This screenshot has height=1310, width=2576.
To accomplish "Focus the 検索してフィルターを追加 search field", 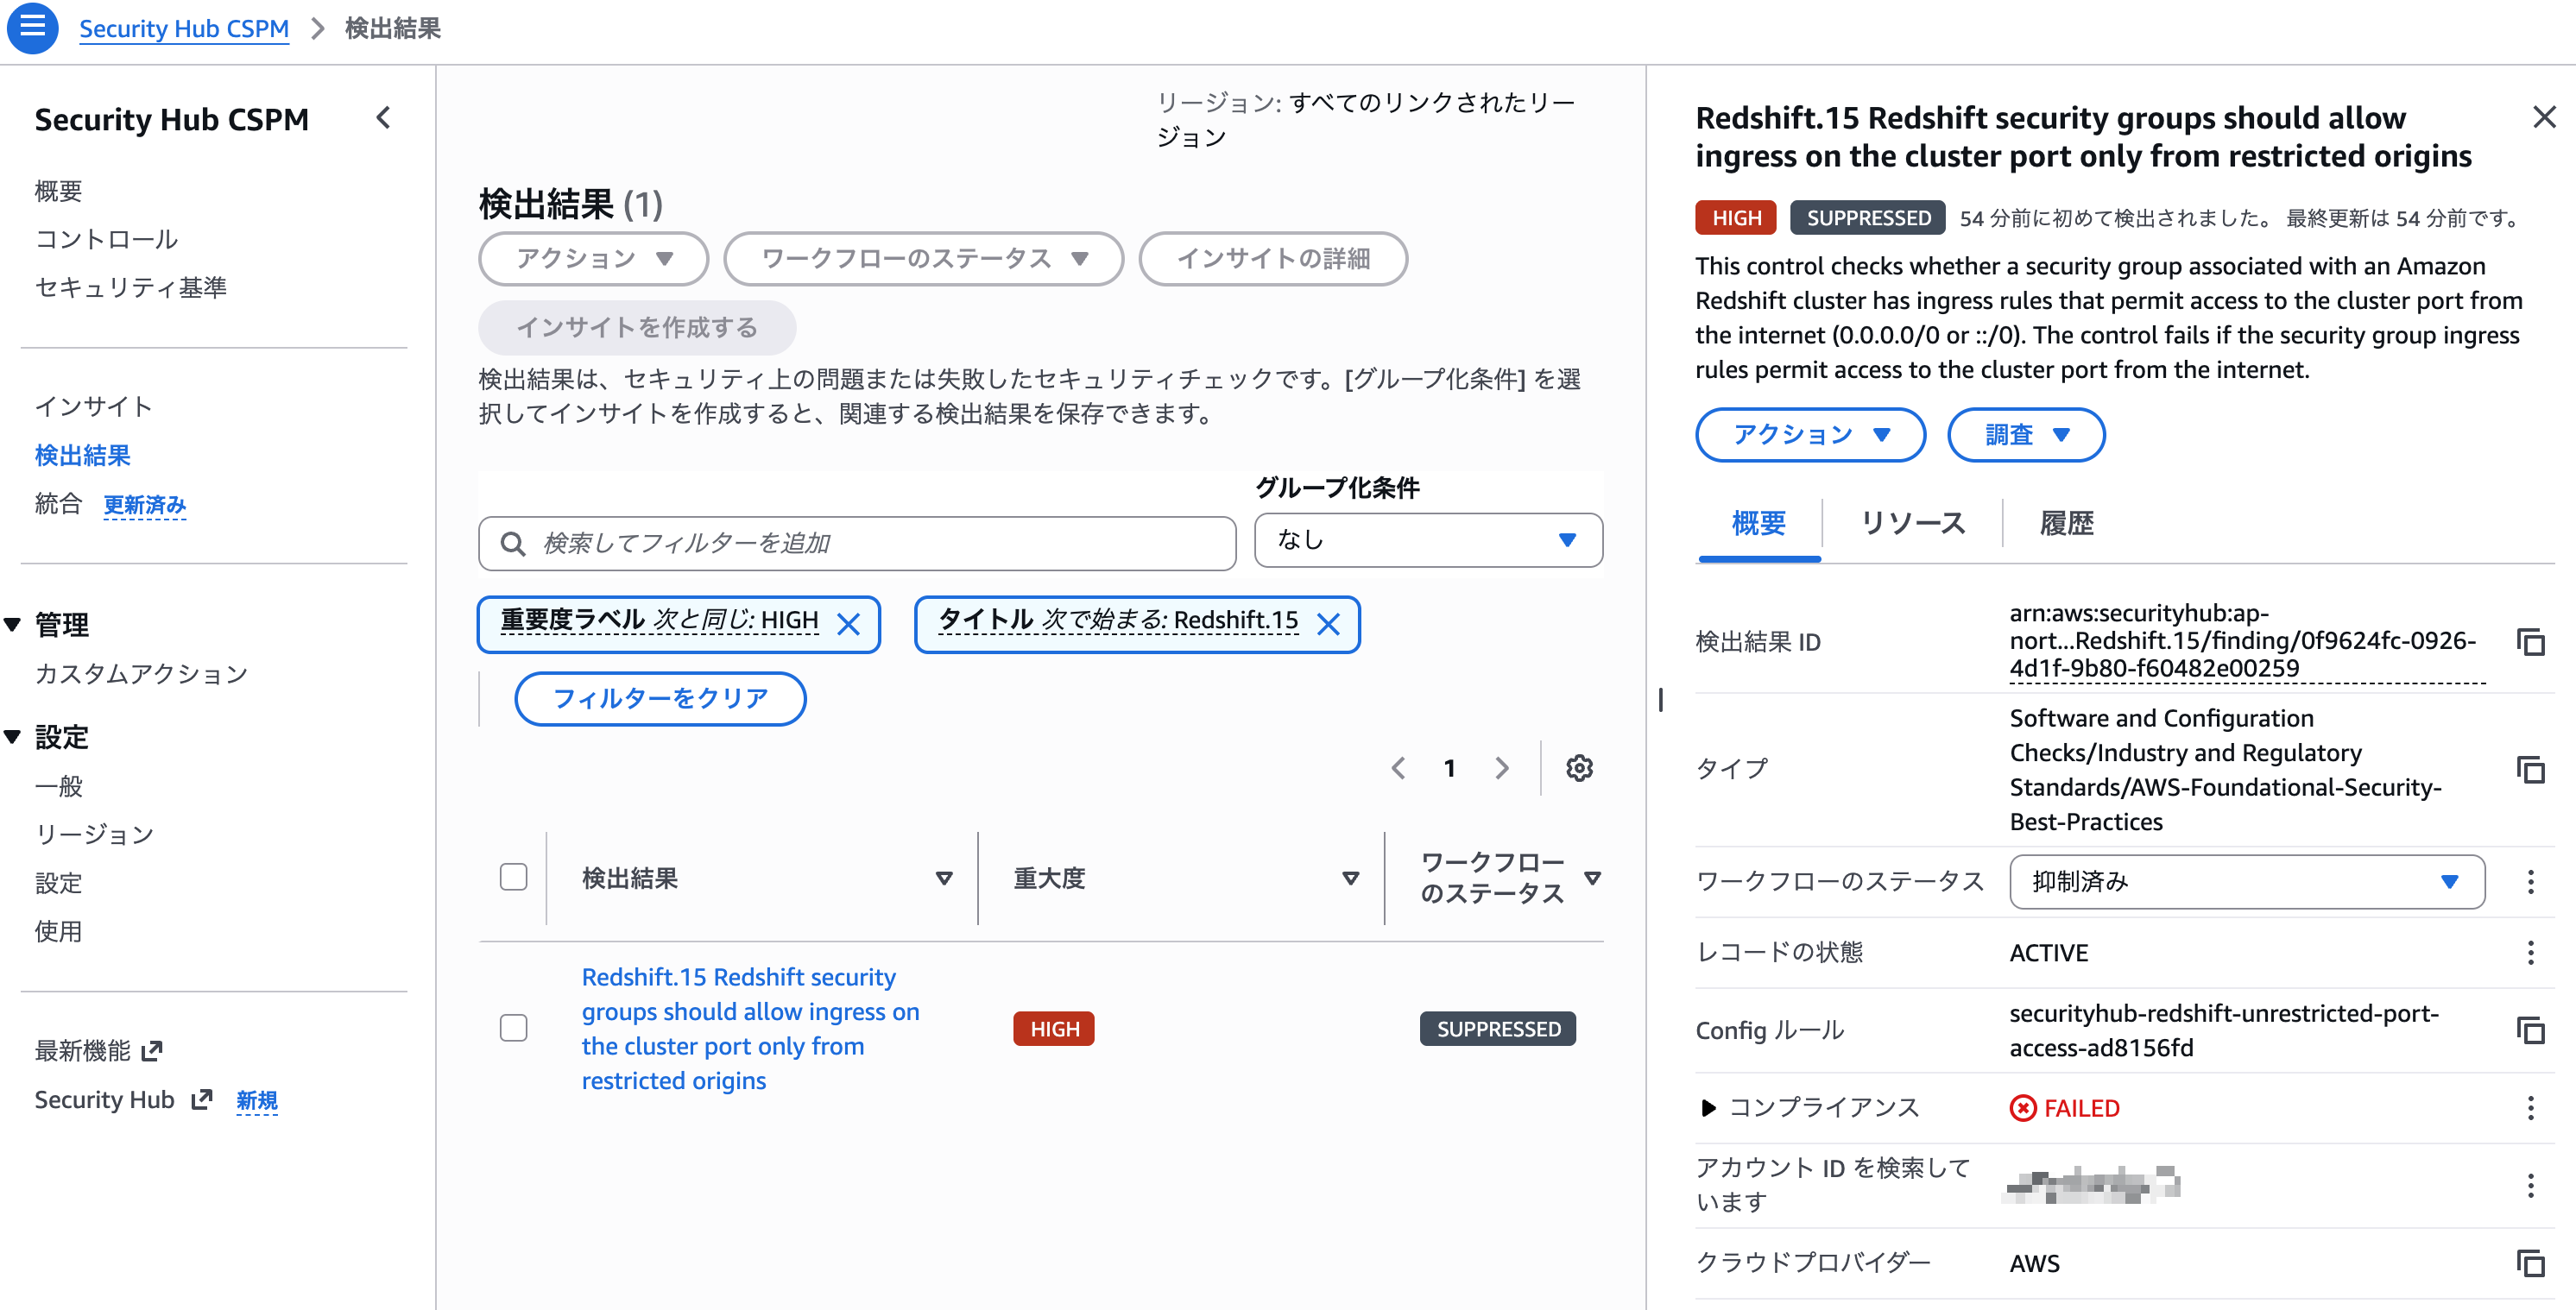I will click(857, 543).
